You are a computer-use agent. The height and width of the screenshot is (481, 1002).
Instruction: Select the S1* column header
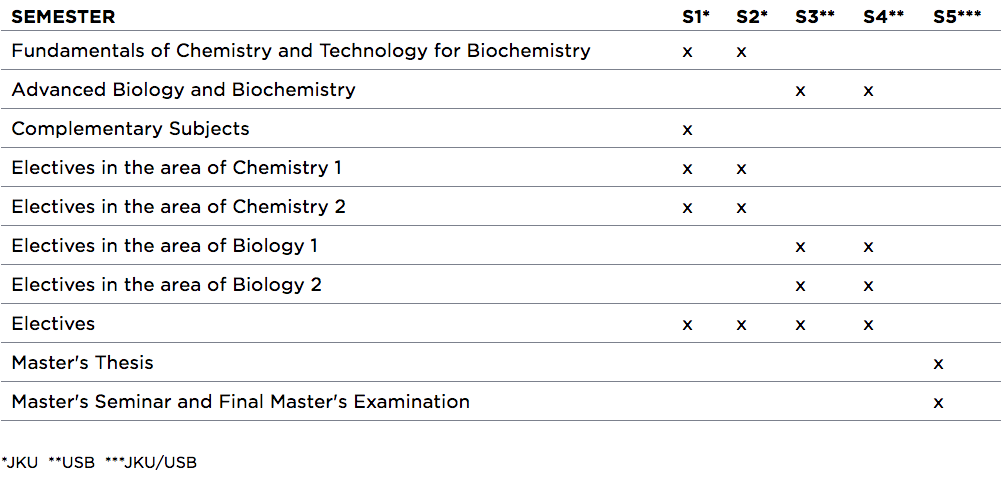pos(695,17)
